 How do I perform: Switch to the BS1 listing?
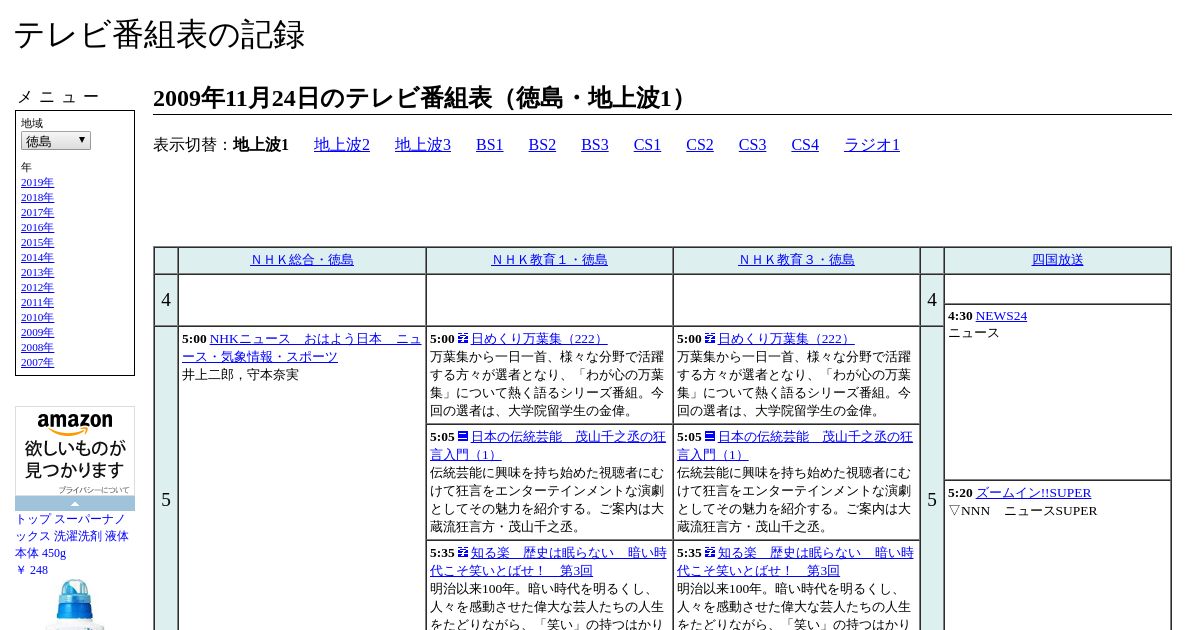pos(490,145)
